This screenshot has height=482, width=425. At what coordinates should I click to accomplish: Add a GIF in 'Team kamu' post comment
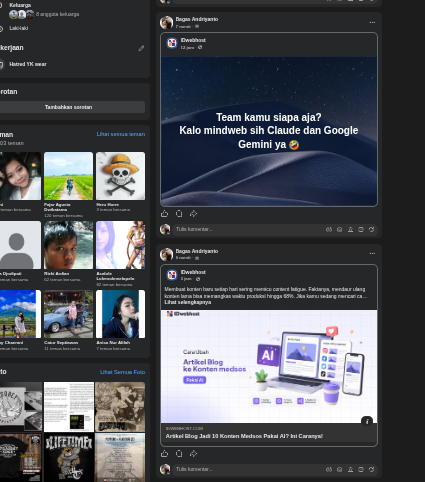(361, 229)
